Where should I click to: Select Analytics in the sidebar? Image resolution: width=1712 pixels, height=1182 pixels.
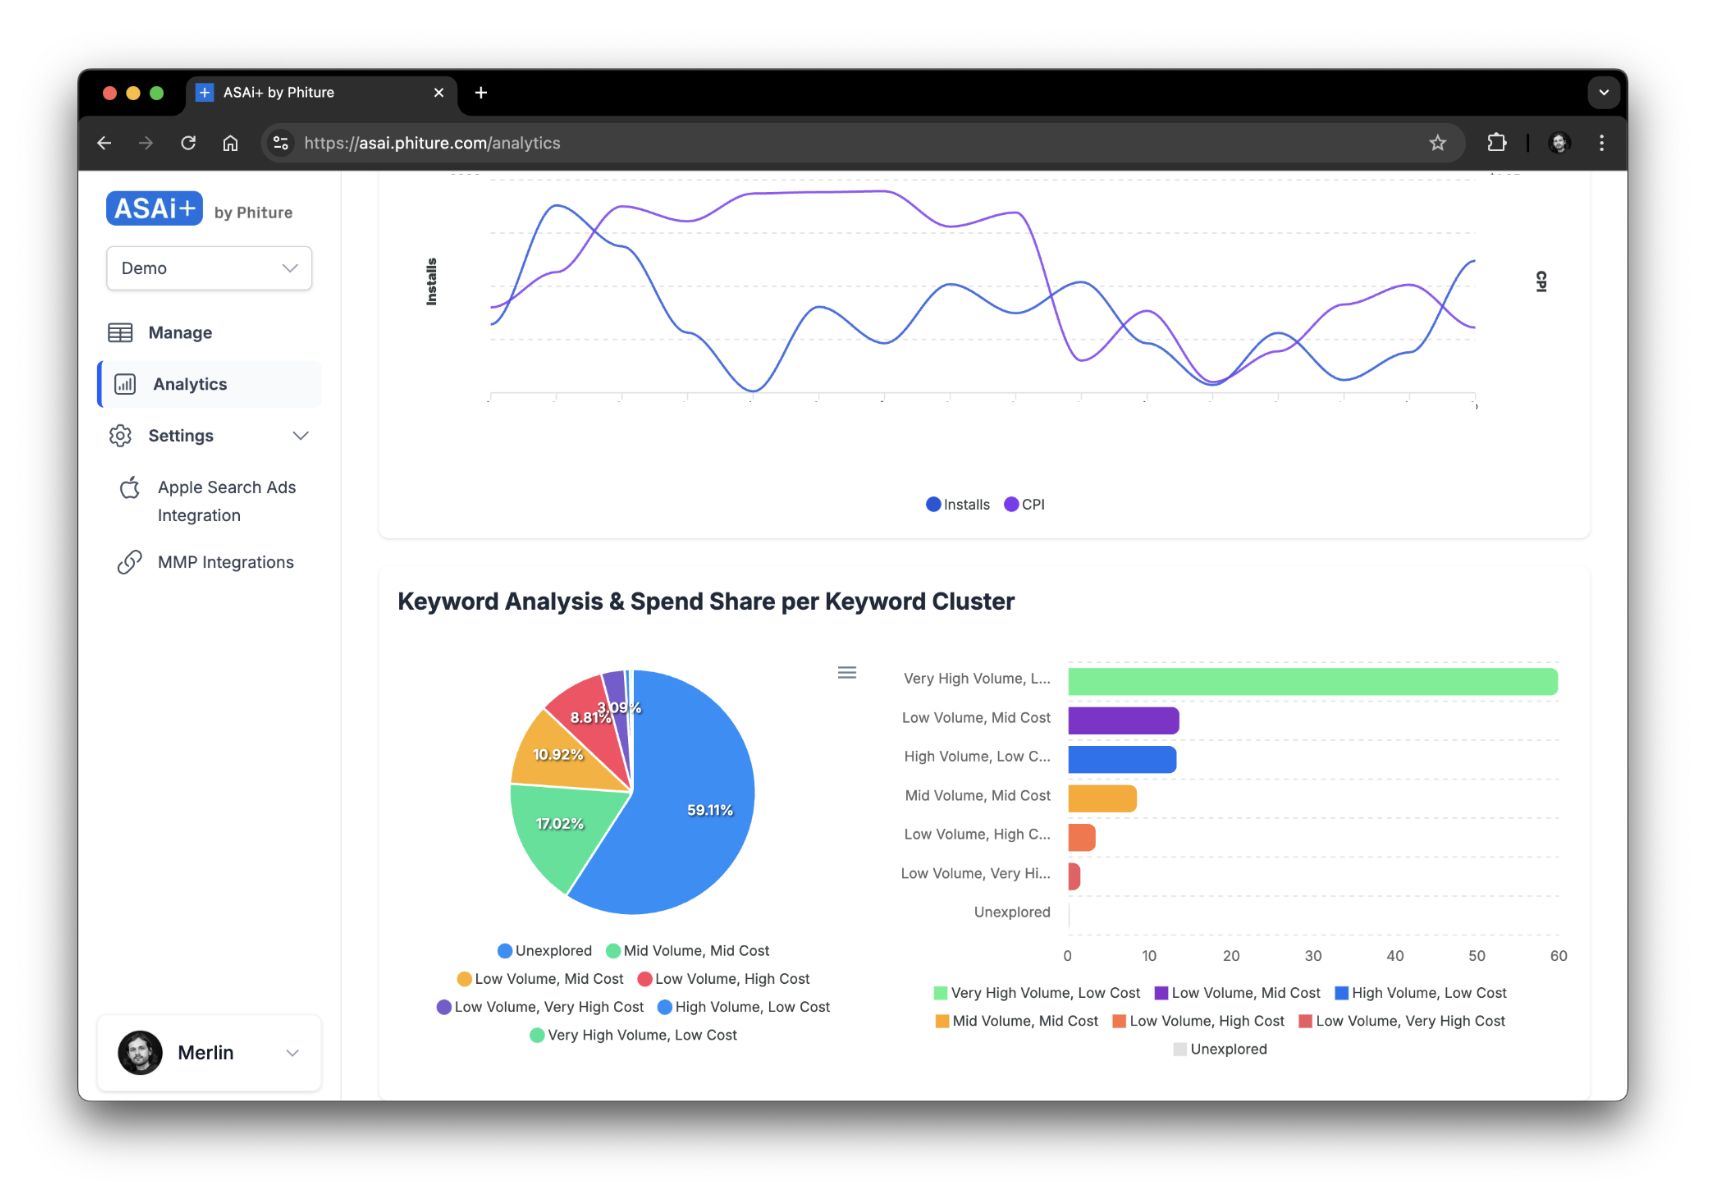tap(190, 384)
